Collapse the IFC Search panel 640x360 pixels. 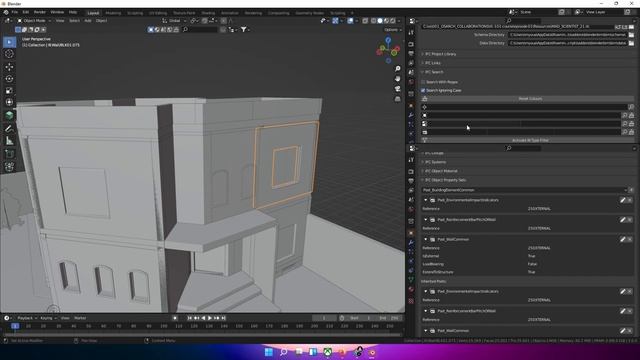(434, 72)
